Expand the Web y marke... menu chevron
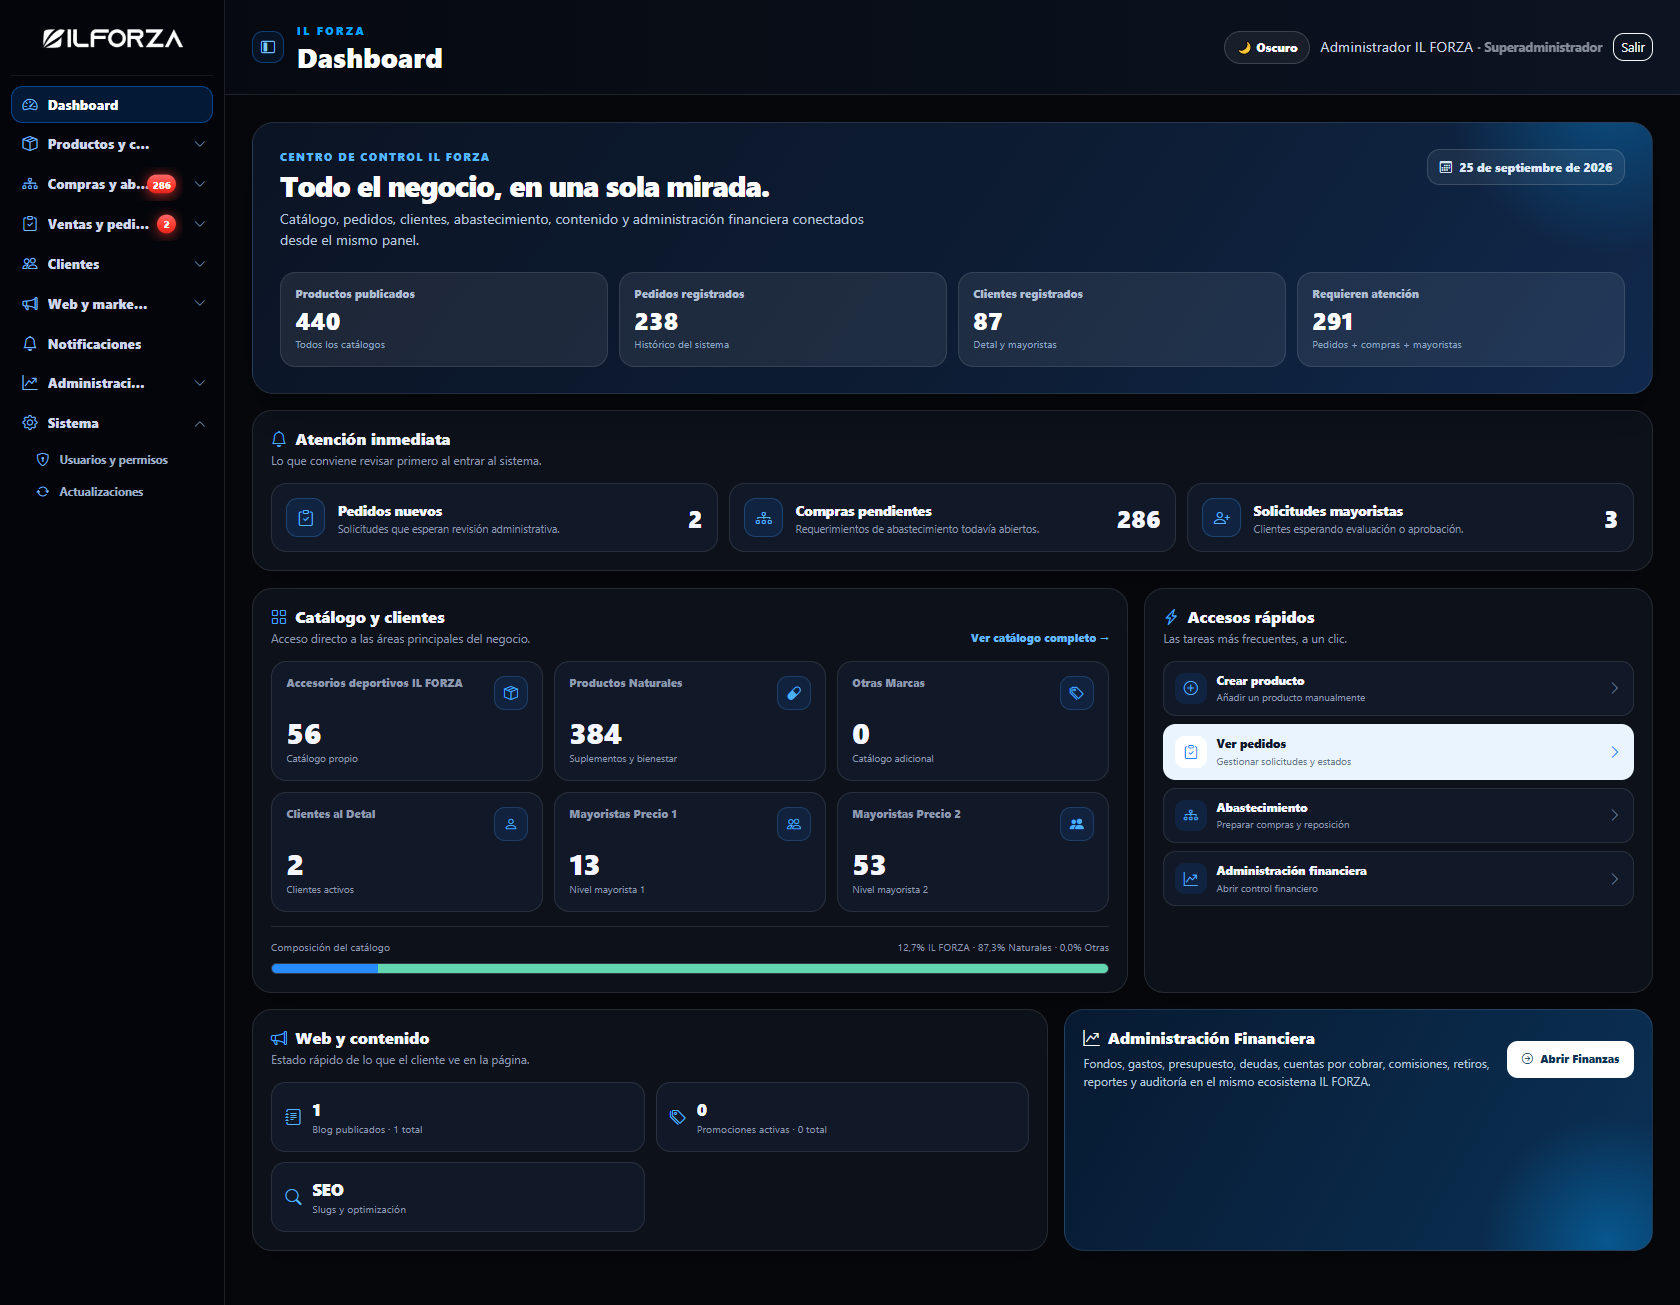This screenshot has height=1305, width=1680. (x=200, y=303)
